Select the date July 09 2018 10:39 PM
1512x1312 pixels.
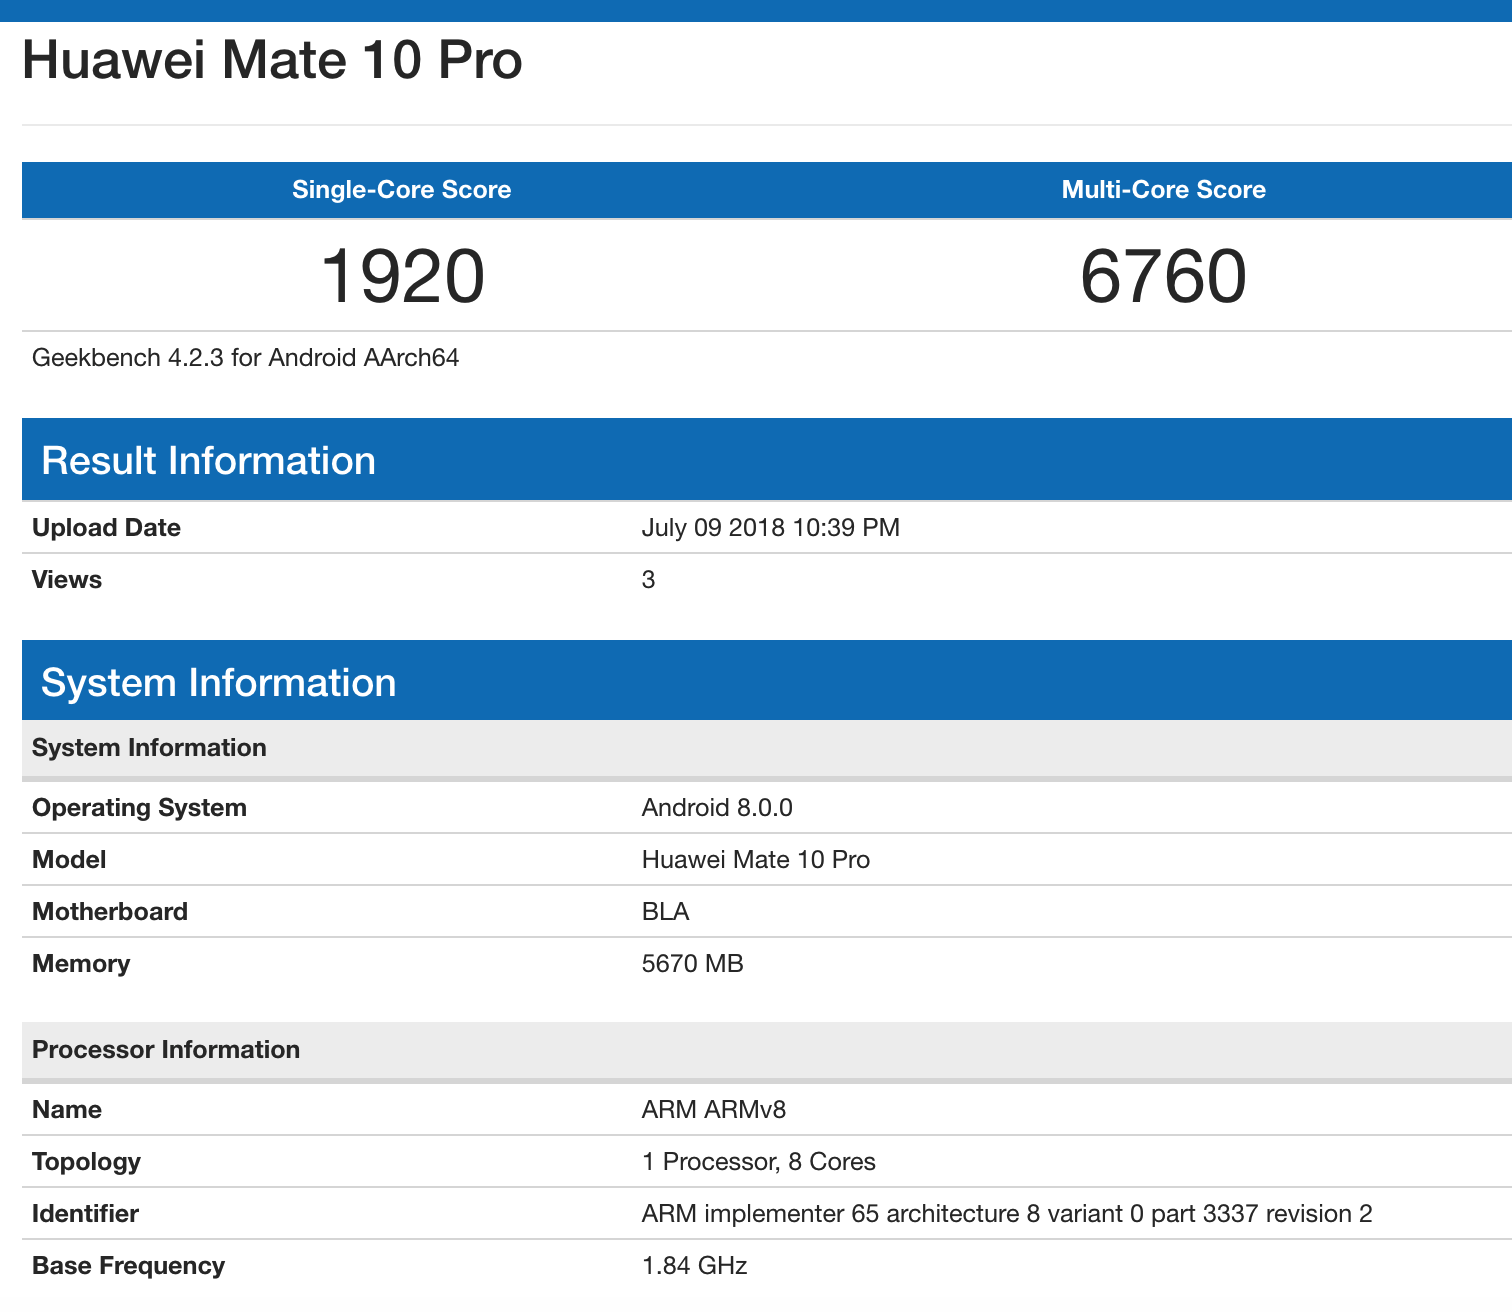(x=770, y=528)
